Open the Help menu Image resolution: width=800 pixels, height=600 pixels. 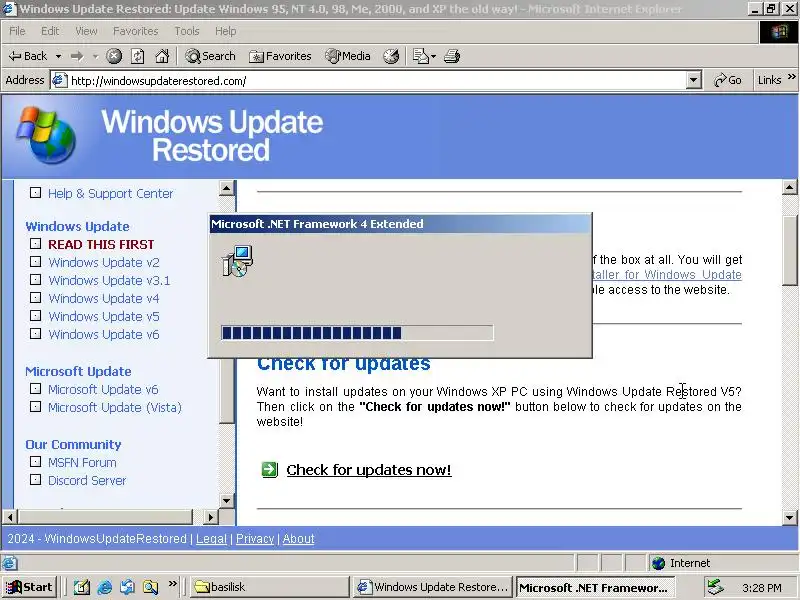(226, 31)
